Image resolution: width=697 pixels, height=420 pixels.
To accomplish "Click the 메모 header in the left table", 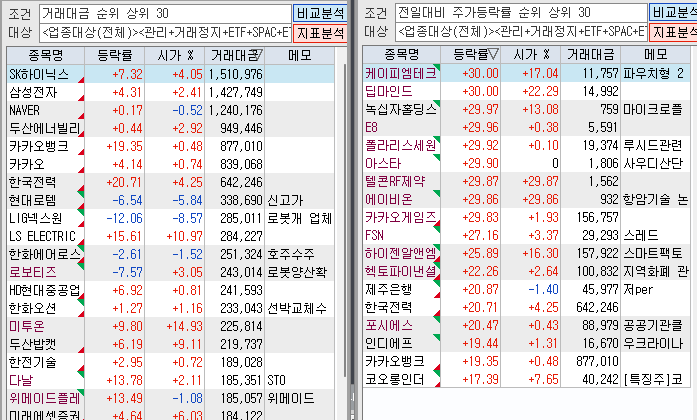I will [300, 56].
